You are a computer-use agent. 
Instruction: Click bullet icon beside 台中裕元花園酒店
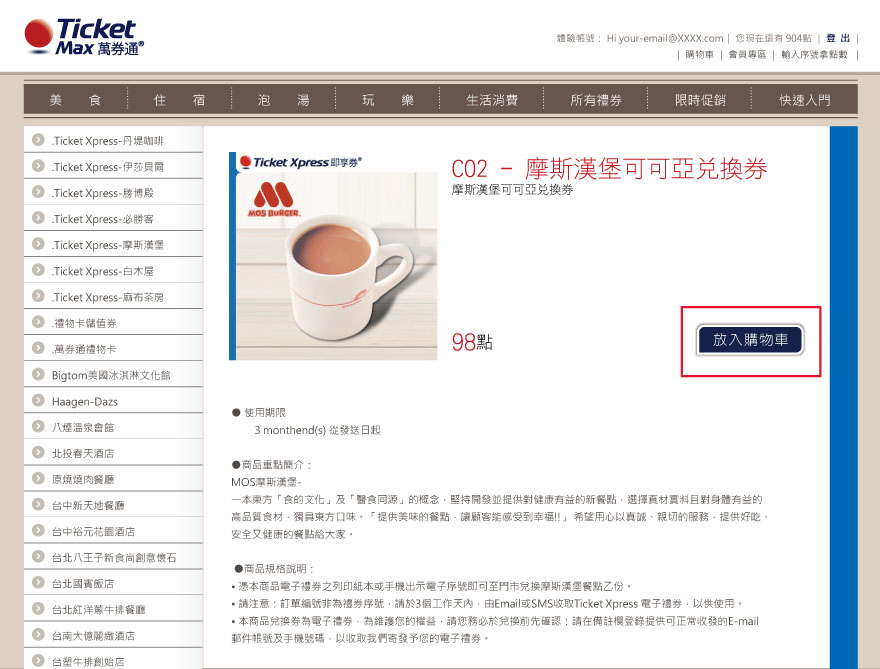click(38, 530)
